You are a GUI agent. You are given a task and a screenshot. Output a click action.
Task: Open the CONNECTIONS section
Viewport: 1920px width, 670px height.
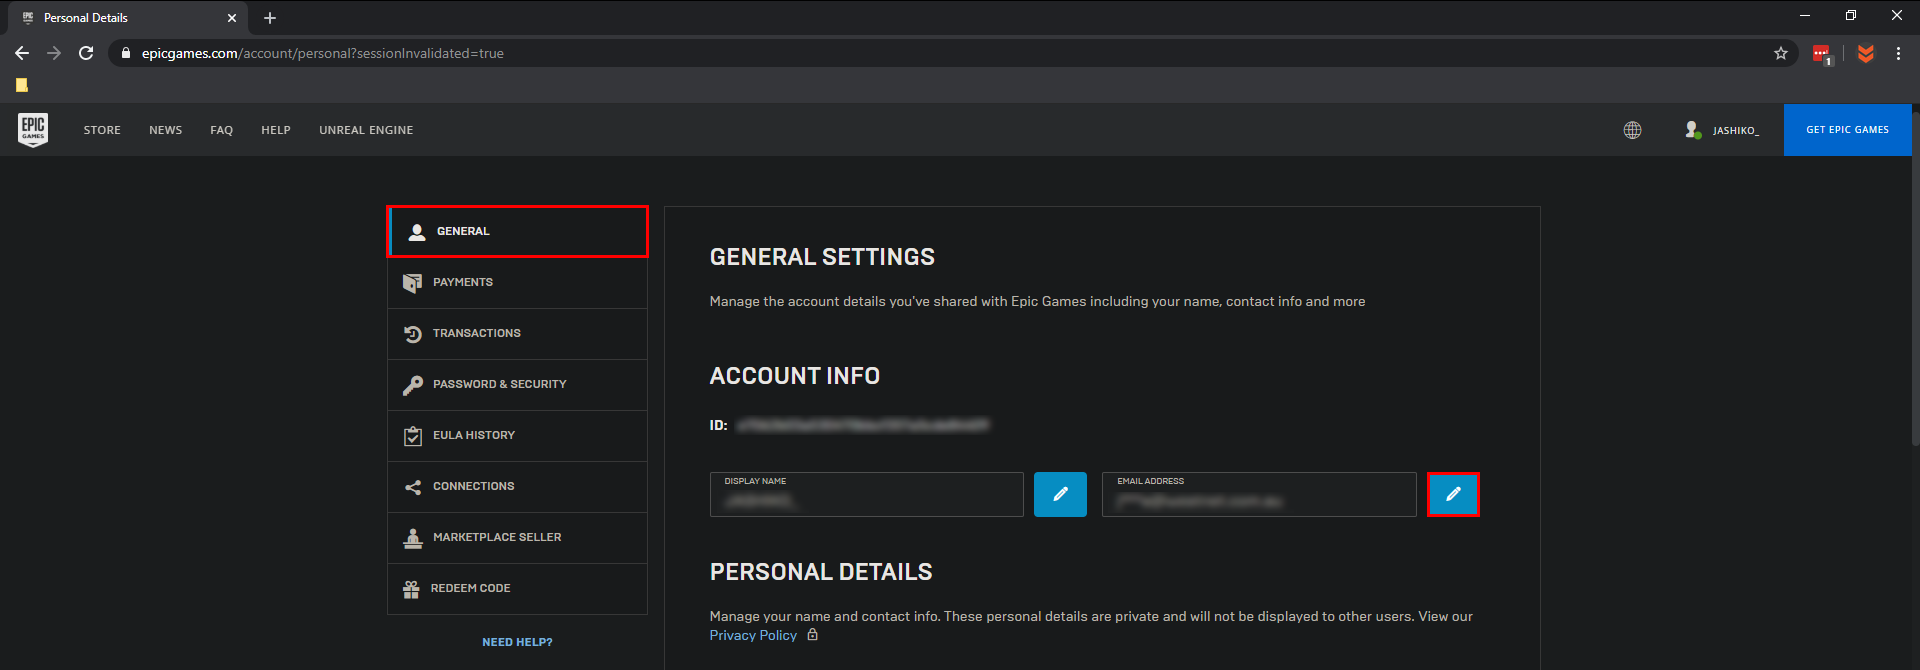[517, 486]
